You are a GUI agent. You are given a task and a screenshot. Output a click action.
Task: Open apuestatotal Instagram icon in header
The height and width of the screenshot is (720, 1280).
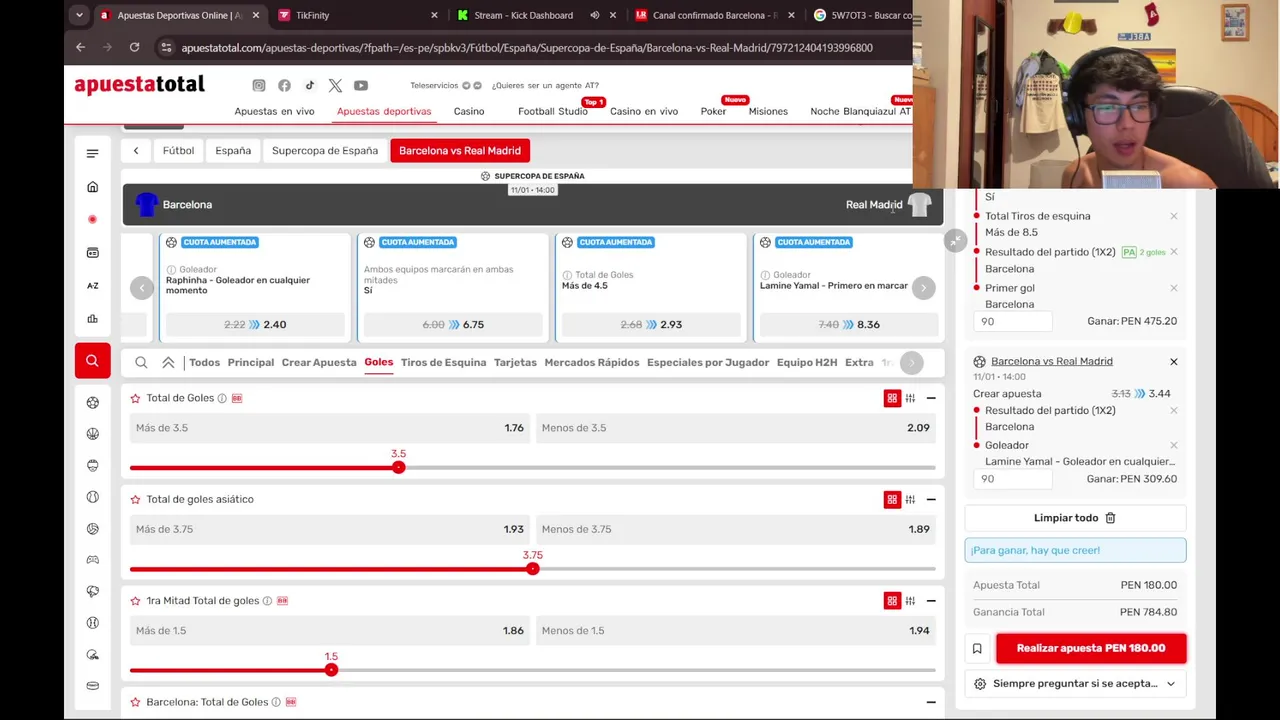pos(259,86)
